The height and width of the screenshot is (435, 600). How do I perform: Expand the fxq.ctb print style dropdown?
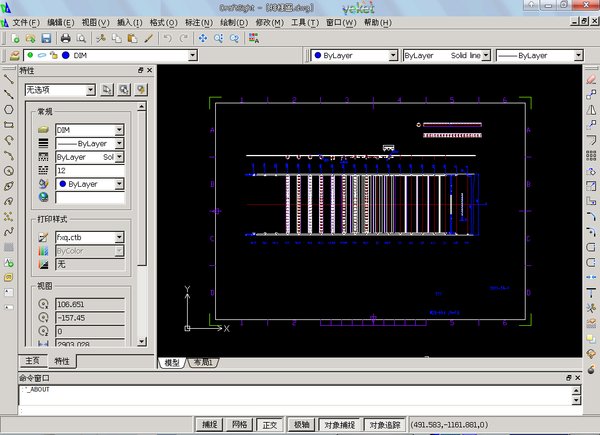[119, 238]
